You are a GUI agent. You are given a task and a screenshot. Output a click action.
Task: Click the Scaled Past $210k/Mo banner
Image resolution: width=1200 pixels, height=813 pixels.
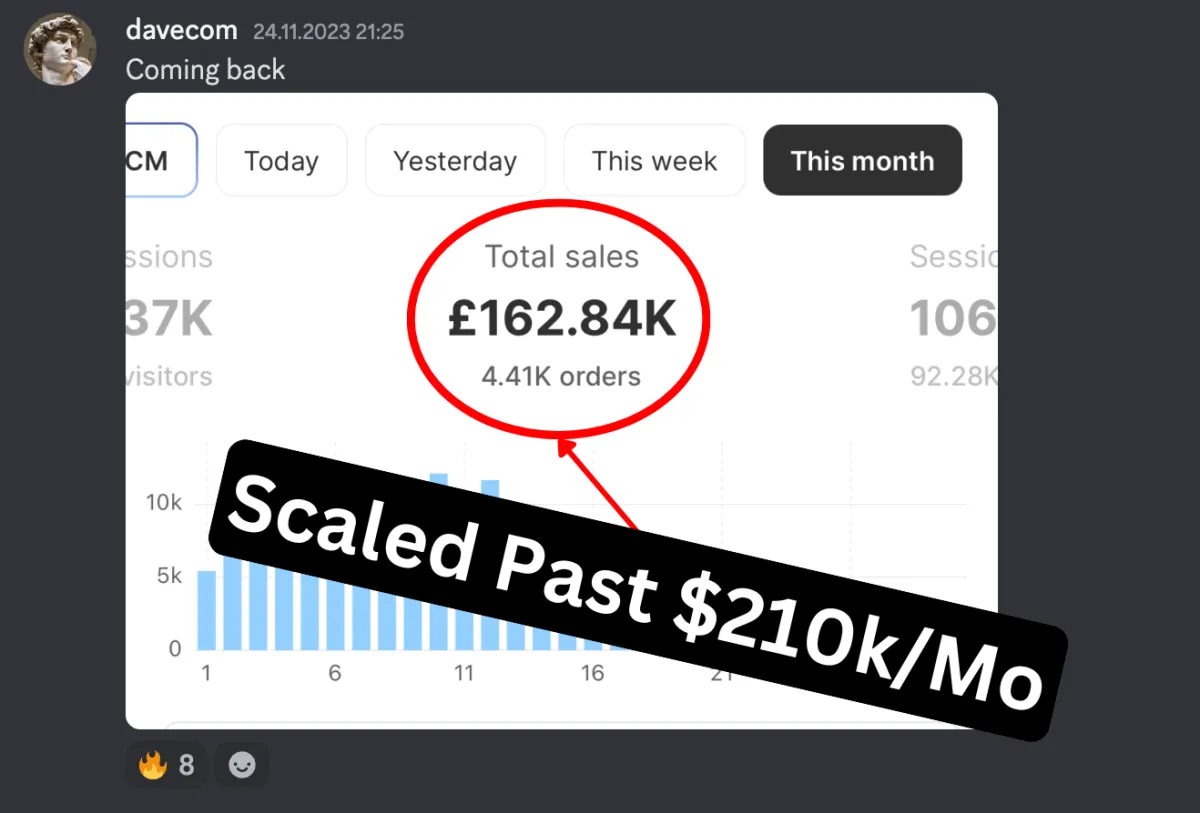638,590
